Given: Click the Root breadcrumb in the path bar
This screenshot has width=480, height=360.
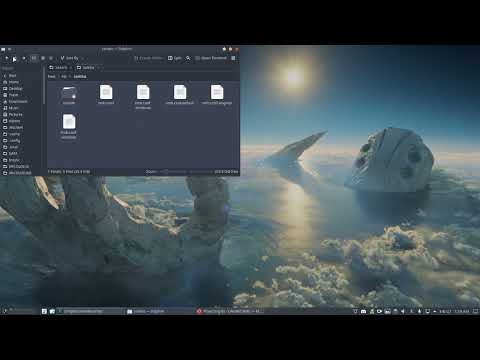Looking at the screenshot, I should 51,76.
